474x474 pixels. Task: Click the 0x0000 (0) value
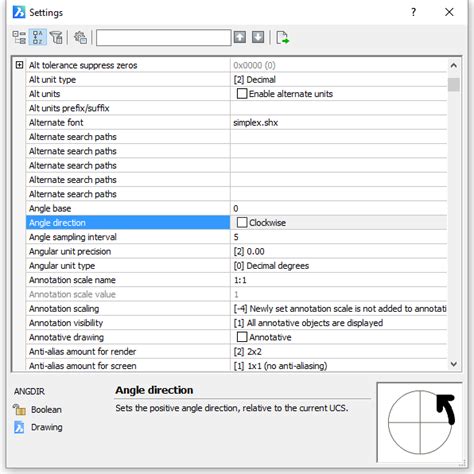(254, 65)
